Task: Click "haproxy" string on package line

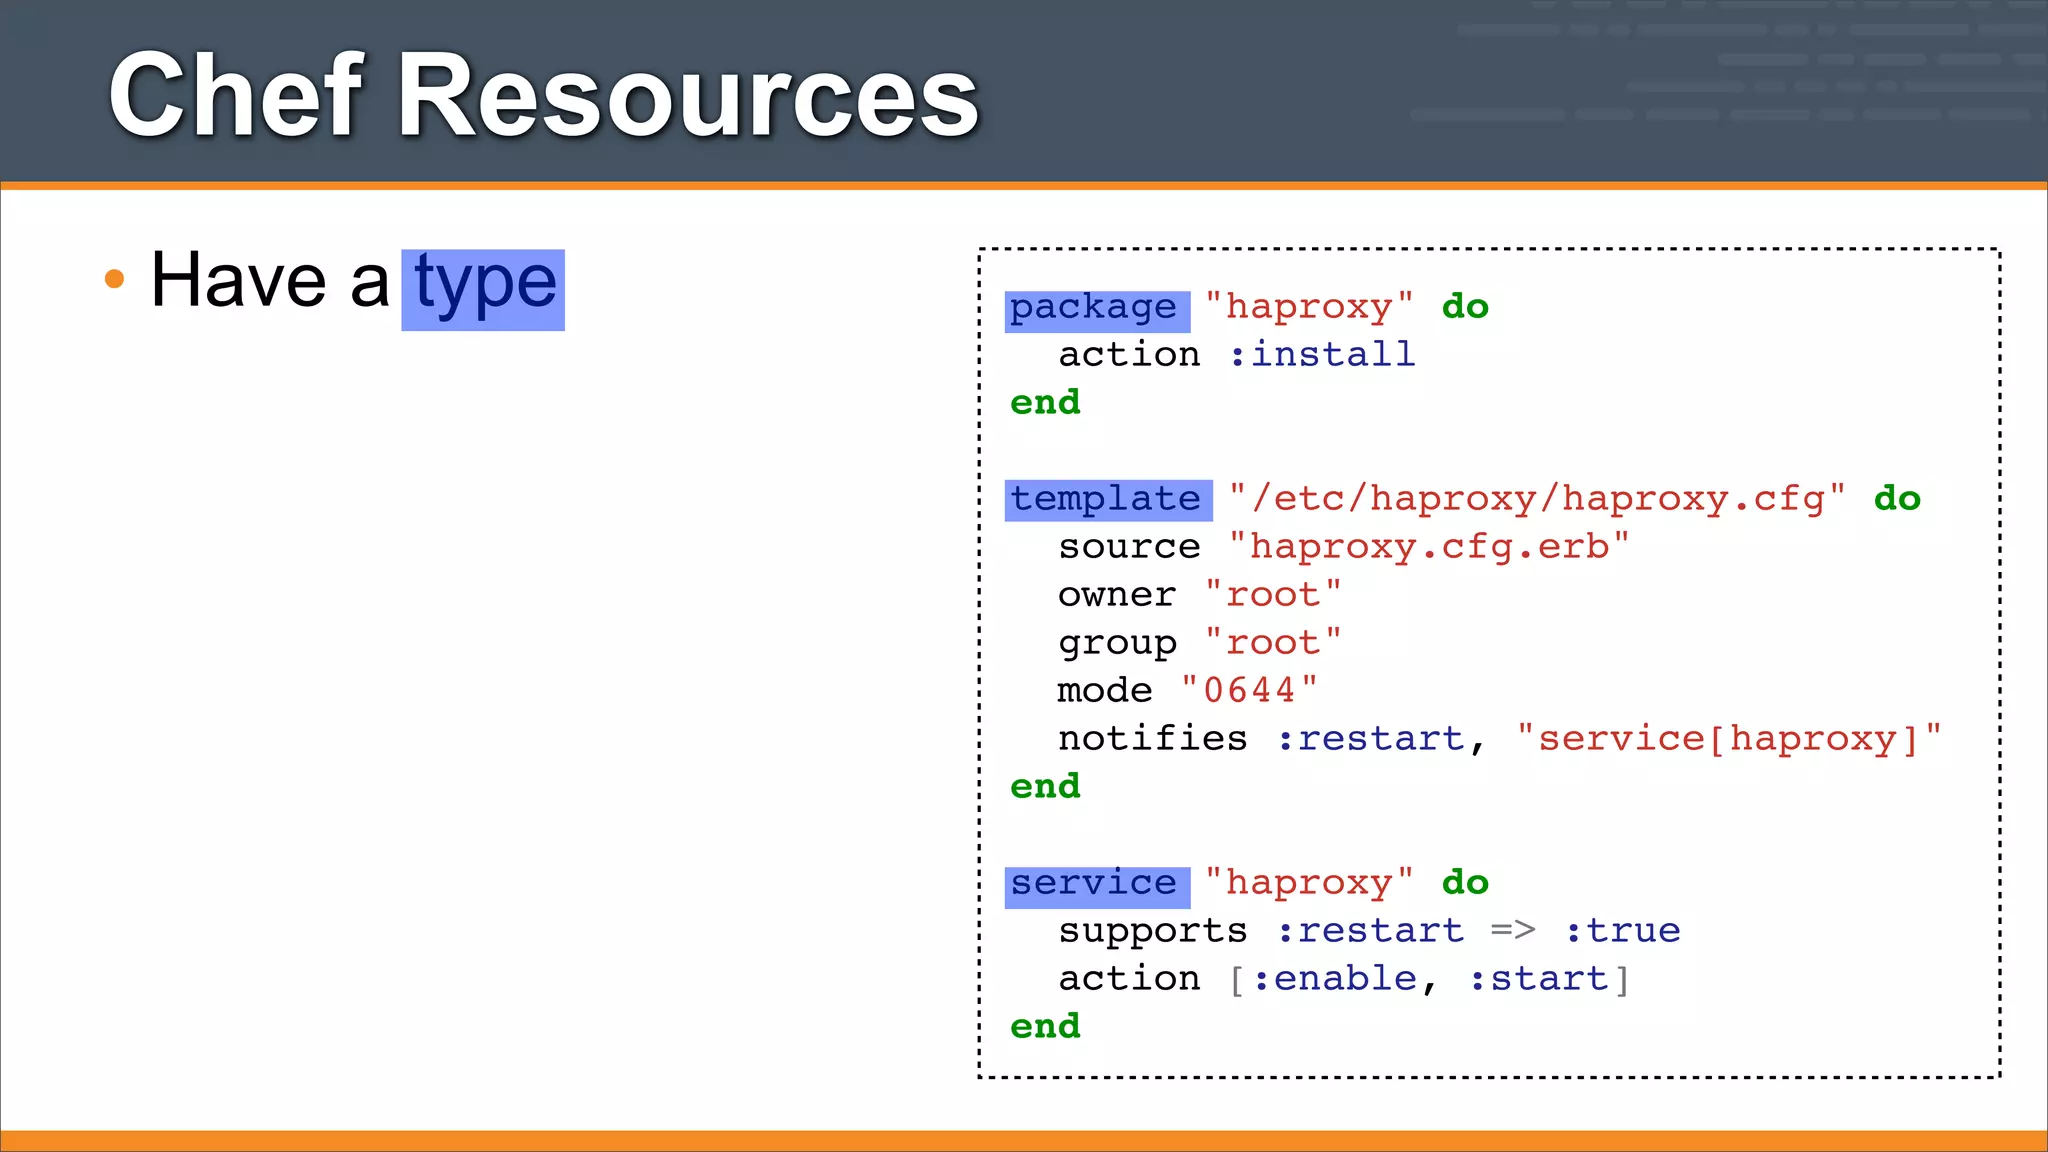Action: pos(1309,307)
